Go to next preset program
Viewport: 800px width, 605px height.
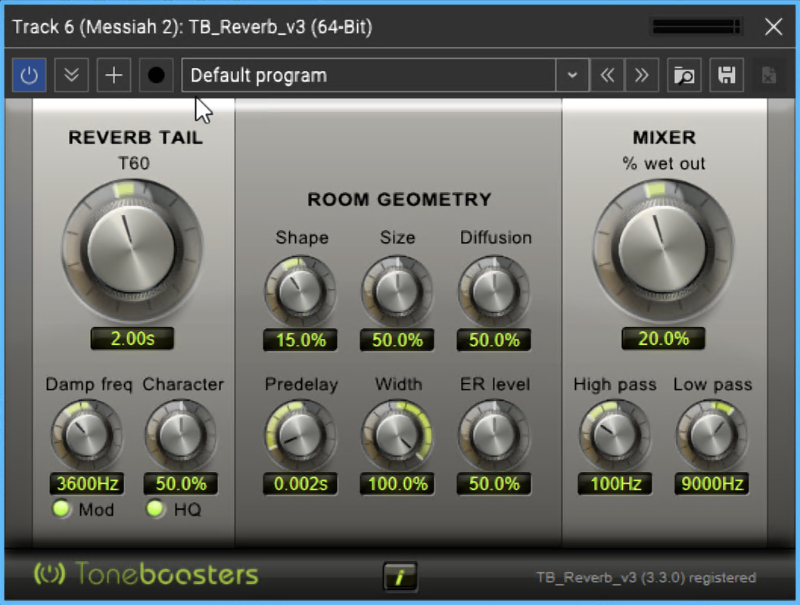point(641,75)
